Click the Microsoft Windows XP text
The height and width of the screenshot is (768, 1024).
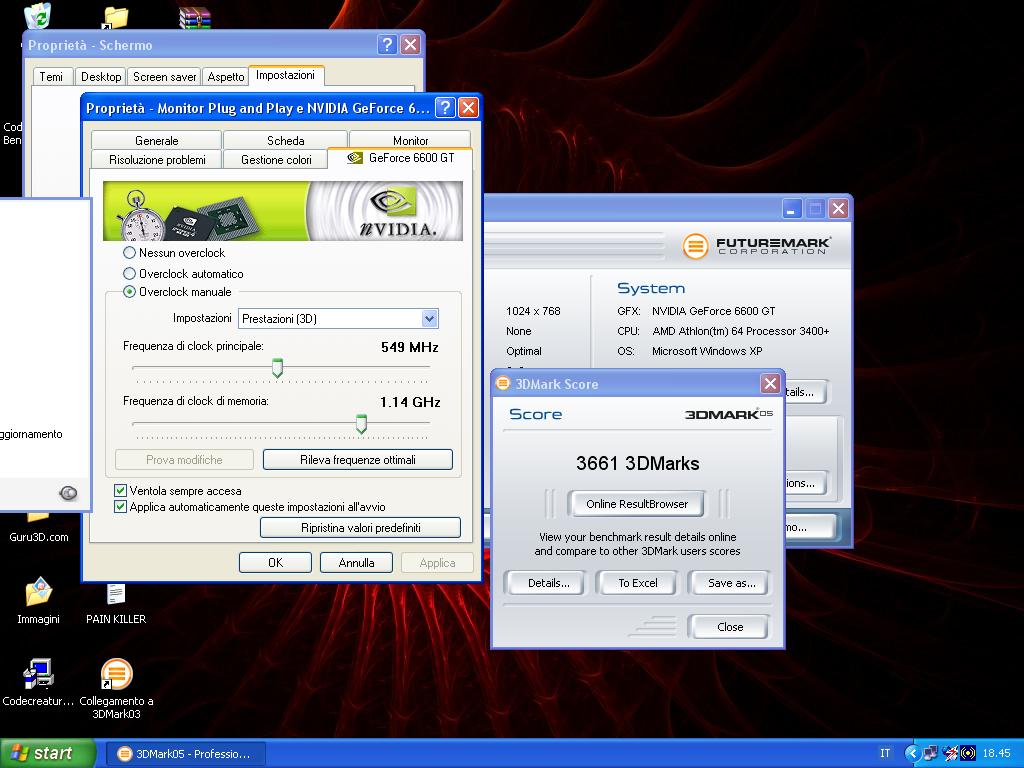(x=707, y=351)
